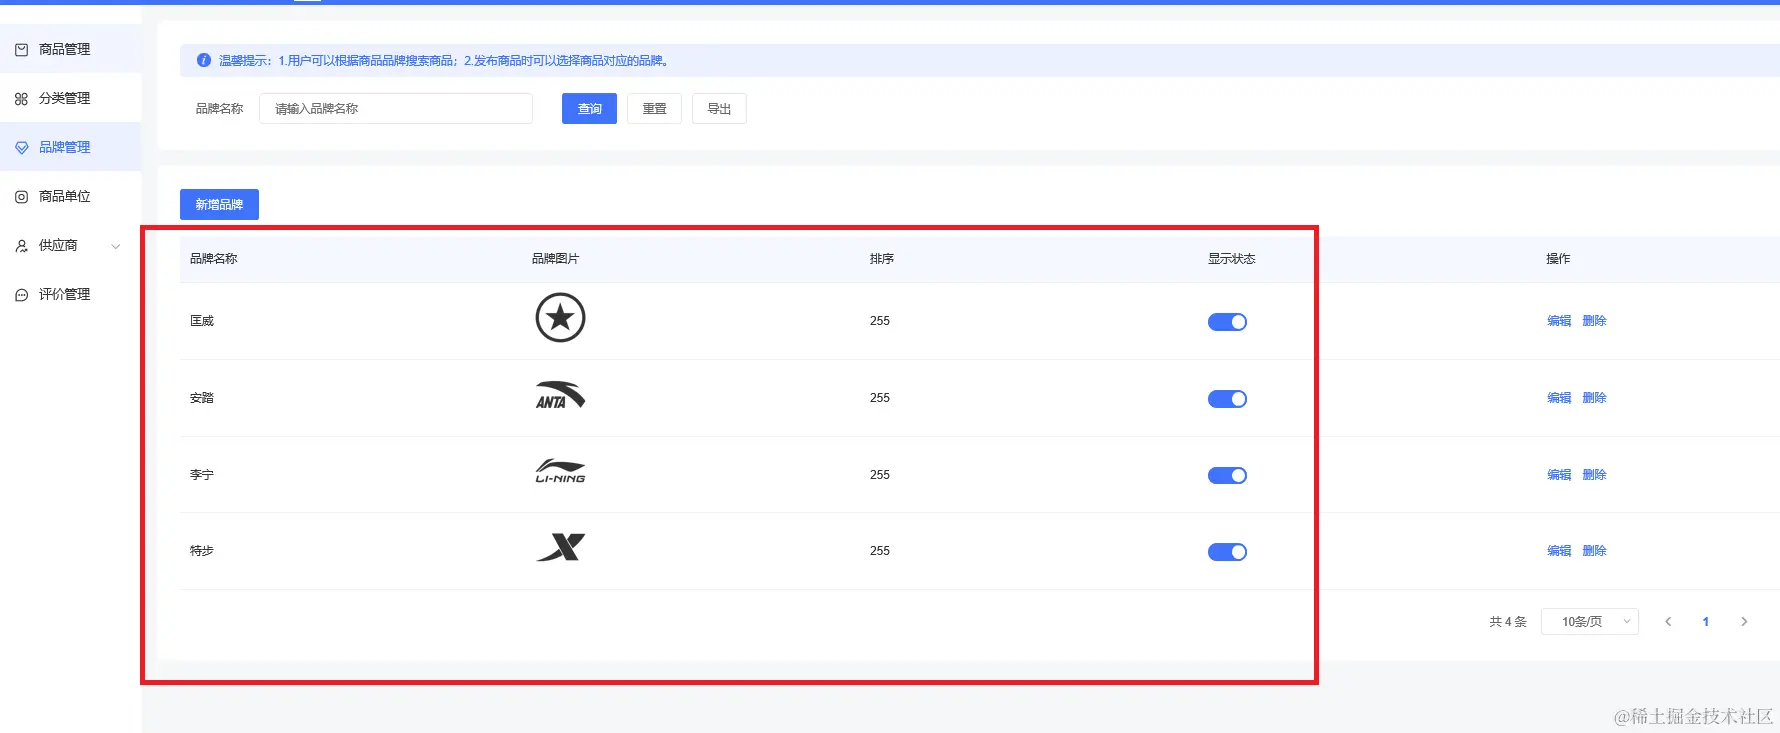Viewport: 1780px width, 733px height.
Task: Click the 显示状态 column header
Action: click(x=1231, y=259)
